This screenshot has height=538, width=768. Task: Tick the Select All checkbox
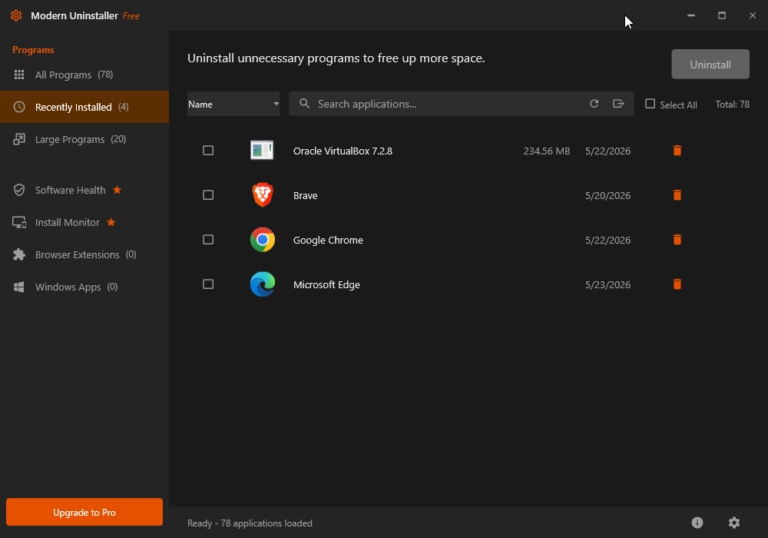coord(650,104)
